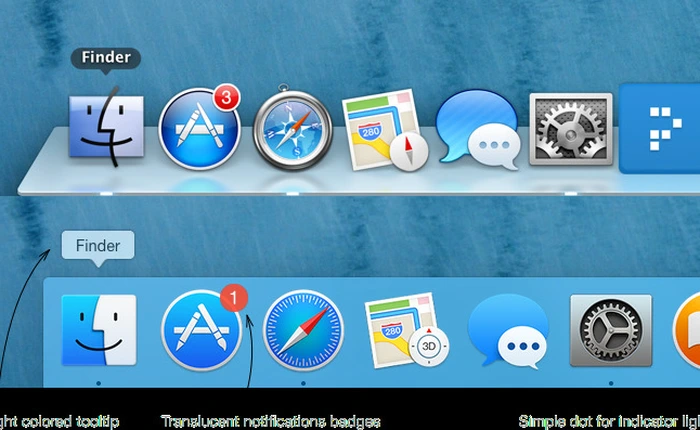Open Messages in the lower flat dock

pos(508,331)
